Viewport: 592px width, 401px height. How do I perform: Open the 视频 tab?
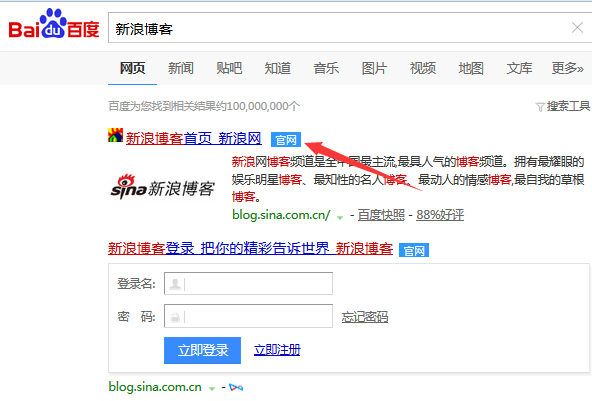pyautogui.click(x=422, y=68)
